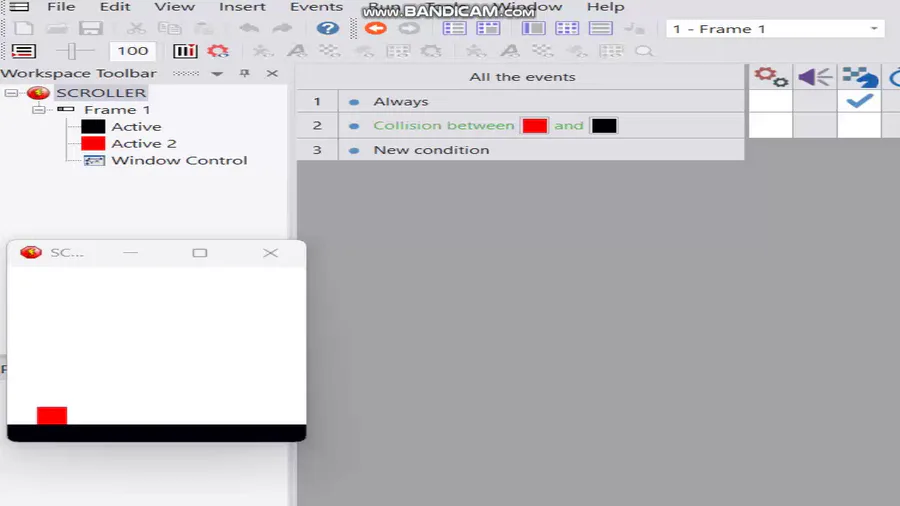Save the application with floppy disk icon
The height and width of the screenshot is (506, 900).
[91, 28]
